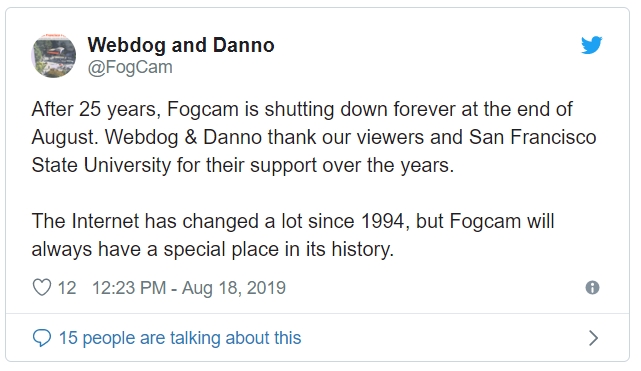The width and height of the screenshot is (641, 371).
Task: Open the FogCam profile avatar
Action: tap(54, 56)
